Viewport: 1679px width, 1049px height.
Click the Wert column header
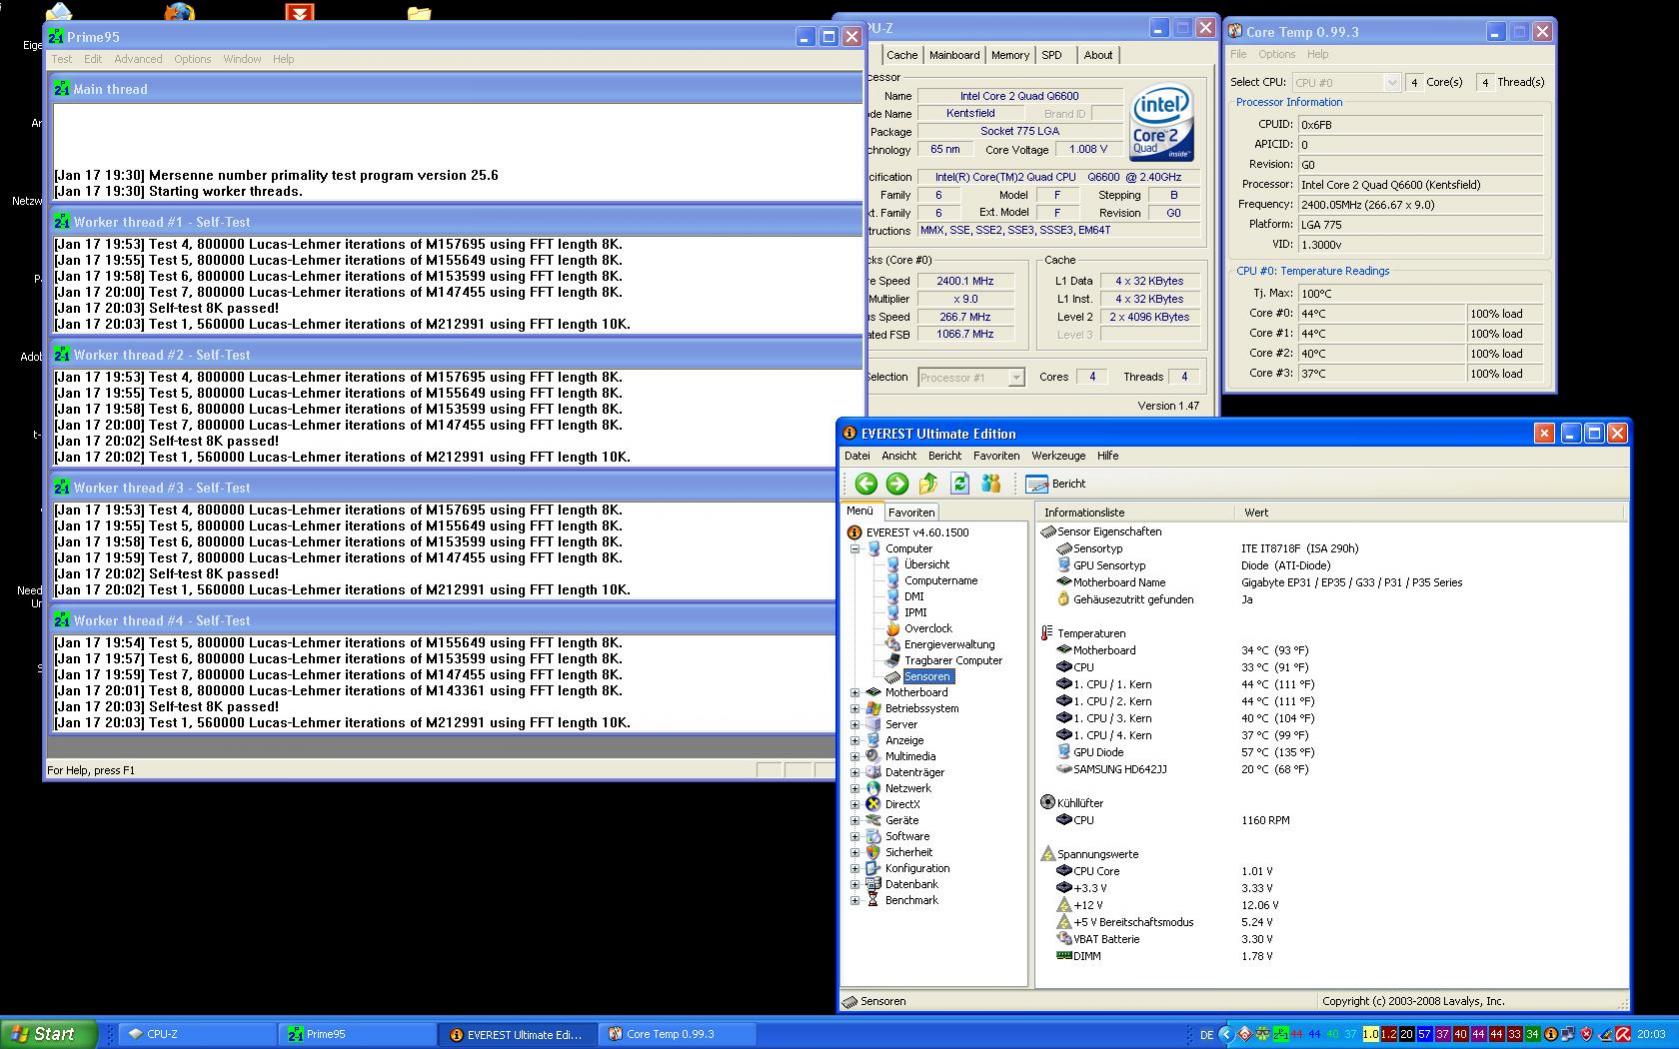1429,513
